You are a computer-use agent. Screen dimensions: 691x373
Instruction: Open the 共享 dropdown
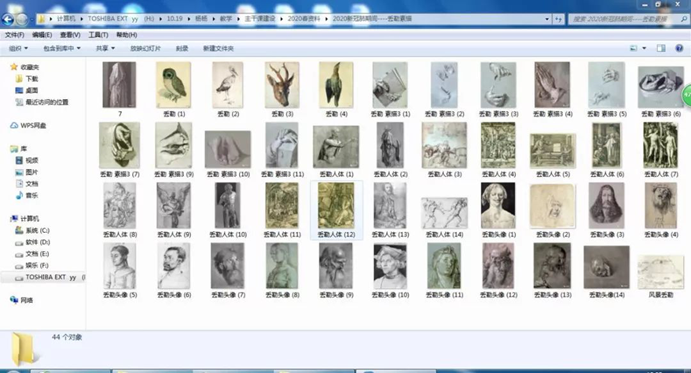coord(105,48)
